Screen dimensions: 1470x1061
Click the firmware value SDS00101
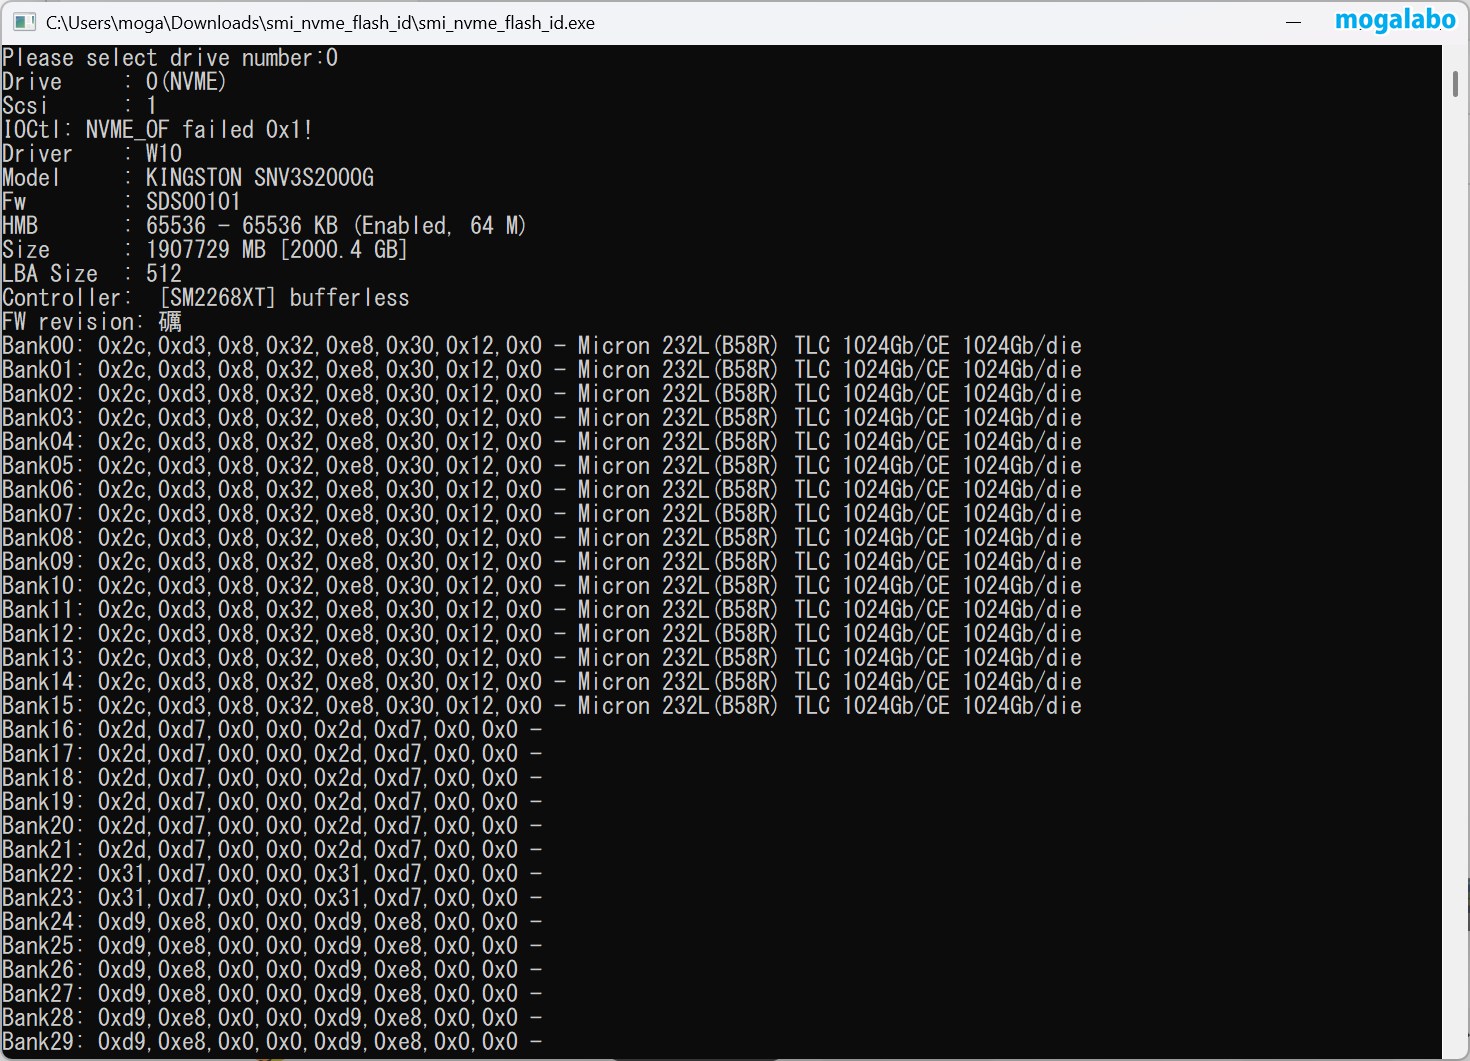coord(193,202)
